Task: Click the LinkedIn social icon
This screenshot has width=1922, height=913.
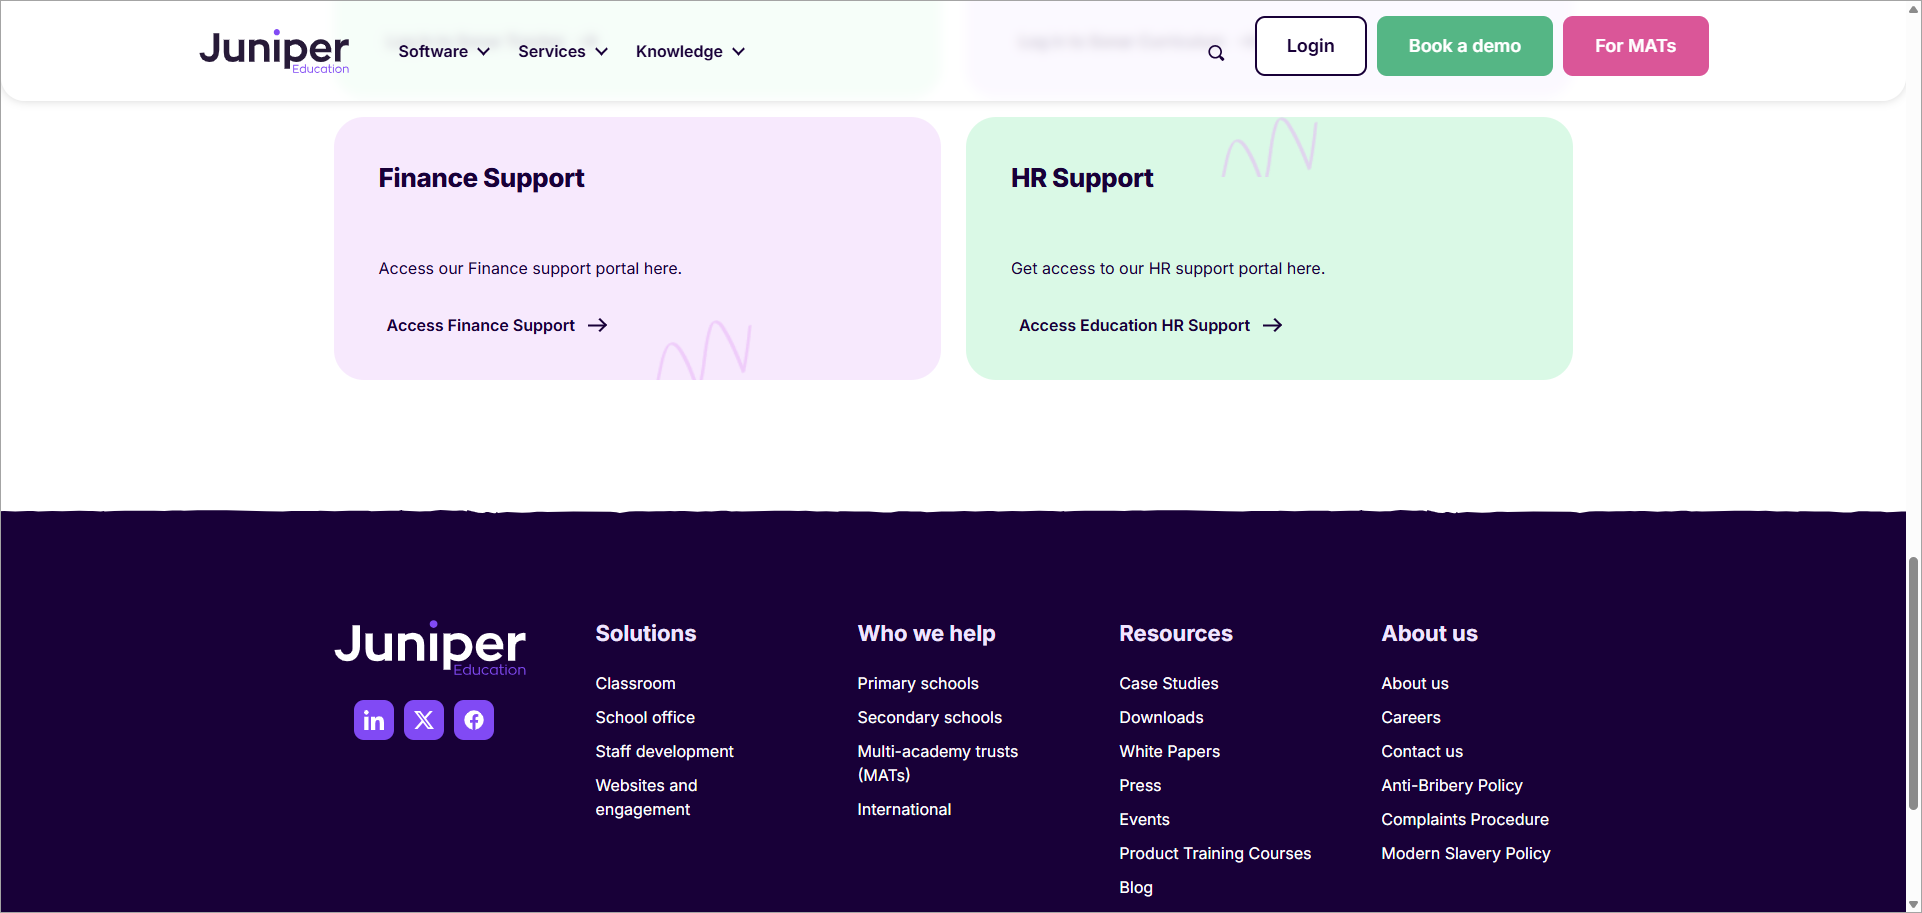Action: (373, 719)
